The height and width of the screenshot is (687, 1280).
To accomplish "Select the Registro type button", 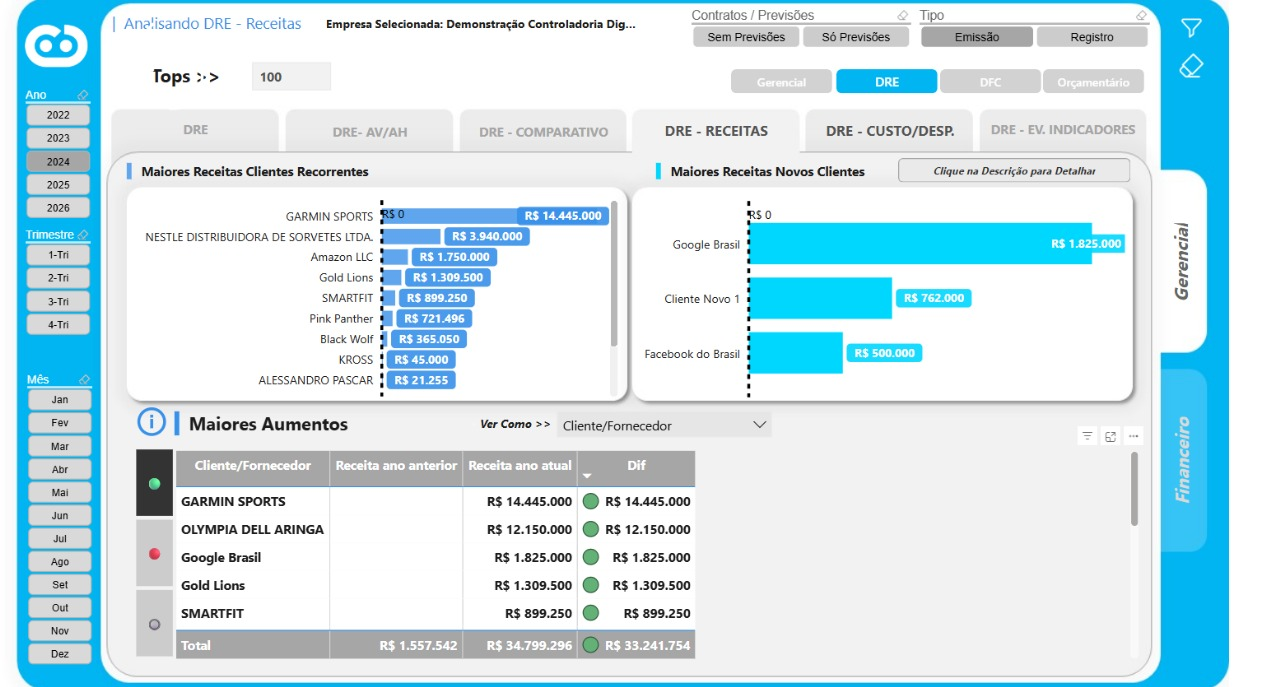I will (x=1092, y=37).
